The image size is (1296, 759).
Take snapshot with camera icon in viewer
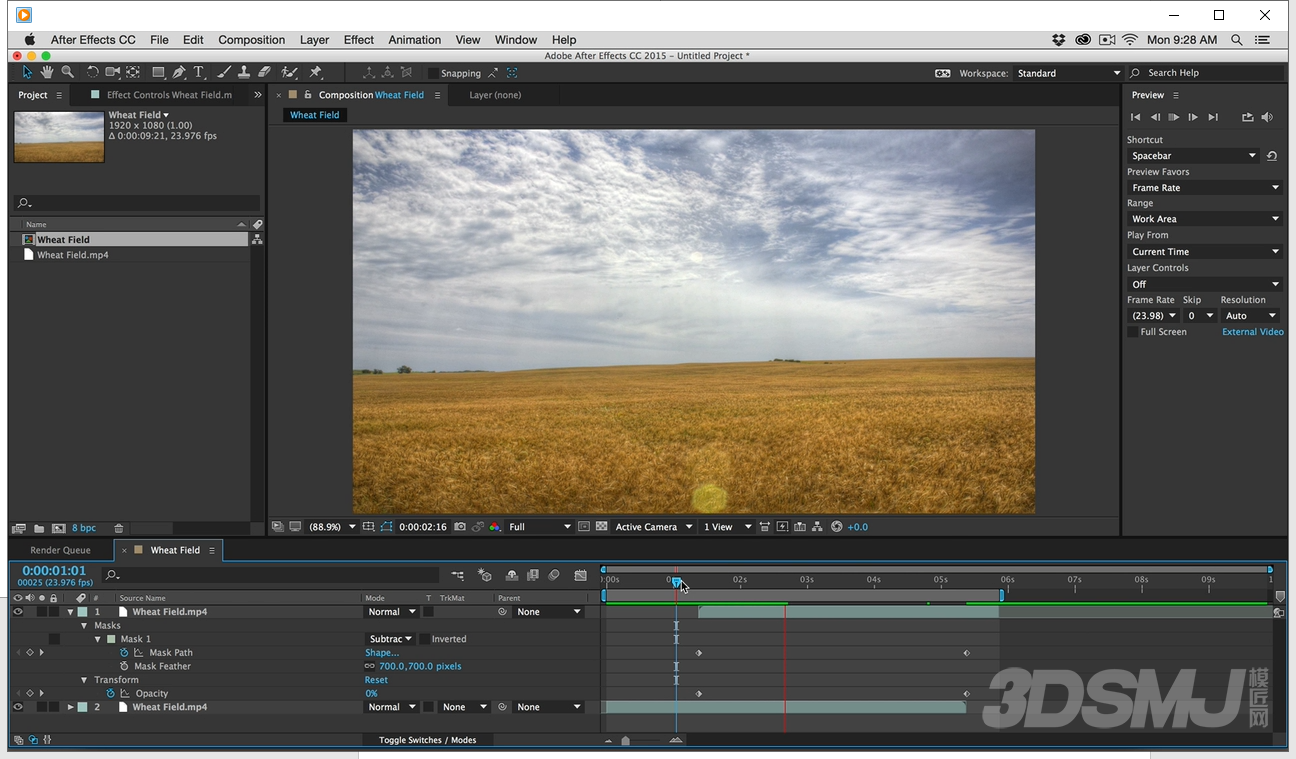pyautogui.click(x=459, y=527)
